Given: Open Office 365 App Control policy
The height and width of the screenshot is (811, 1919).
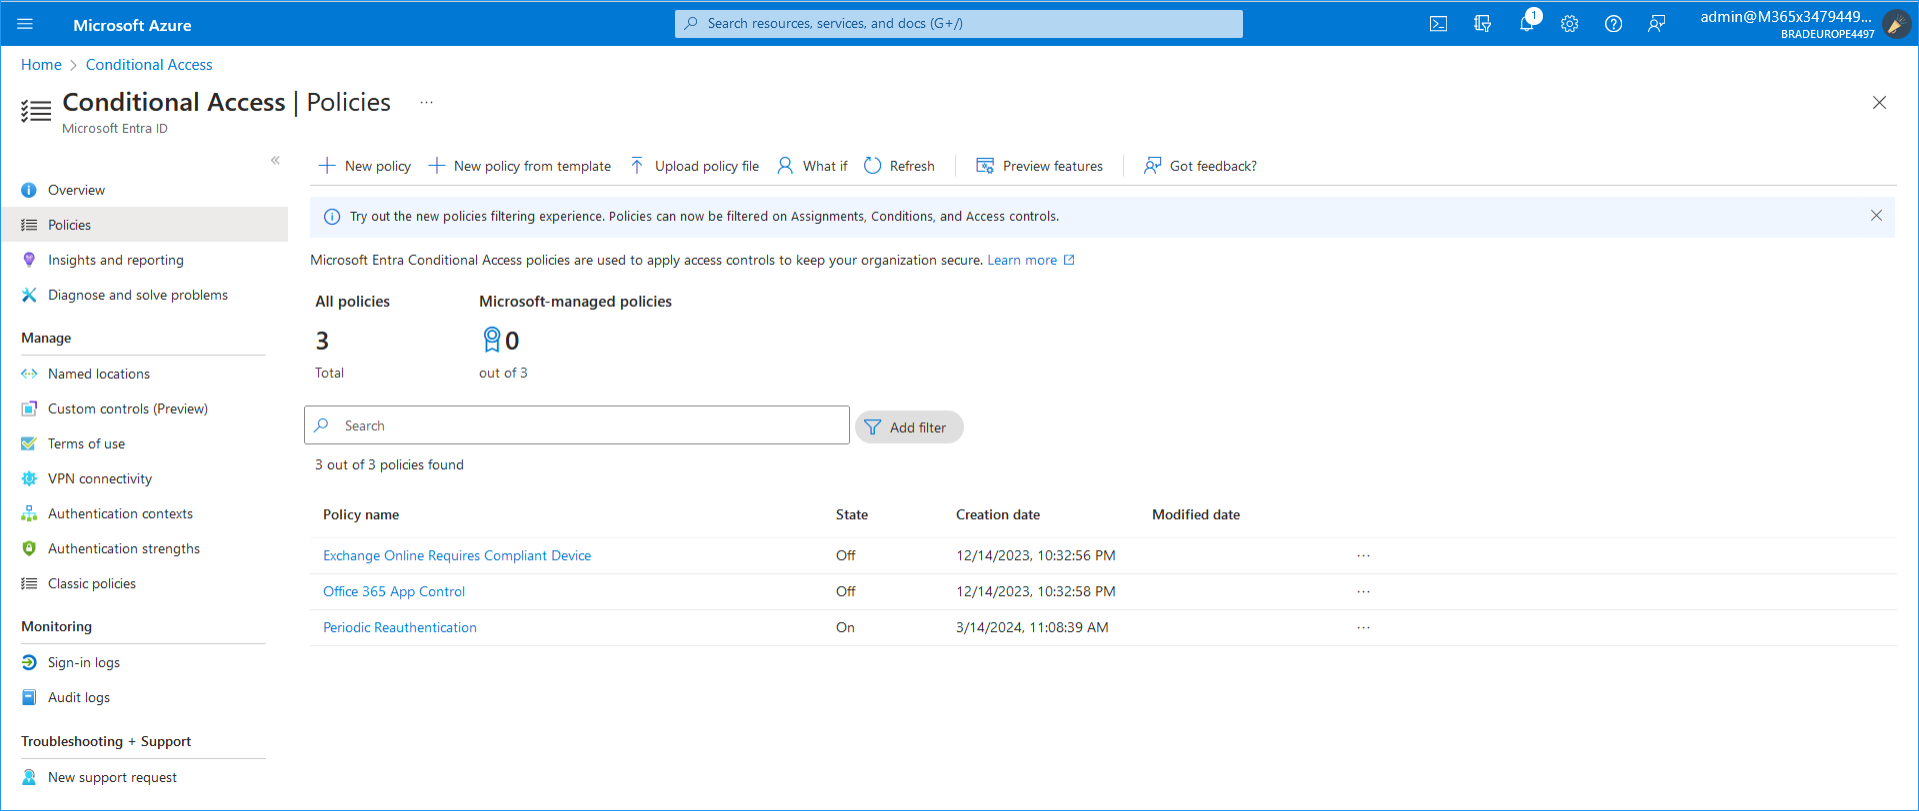Looking at the screenshot, I should click(394, 592).
